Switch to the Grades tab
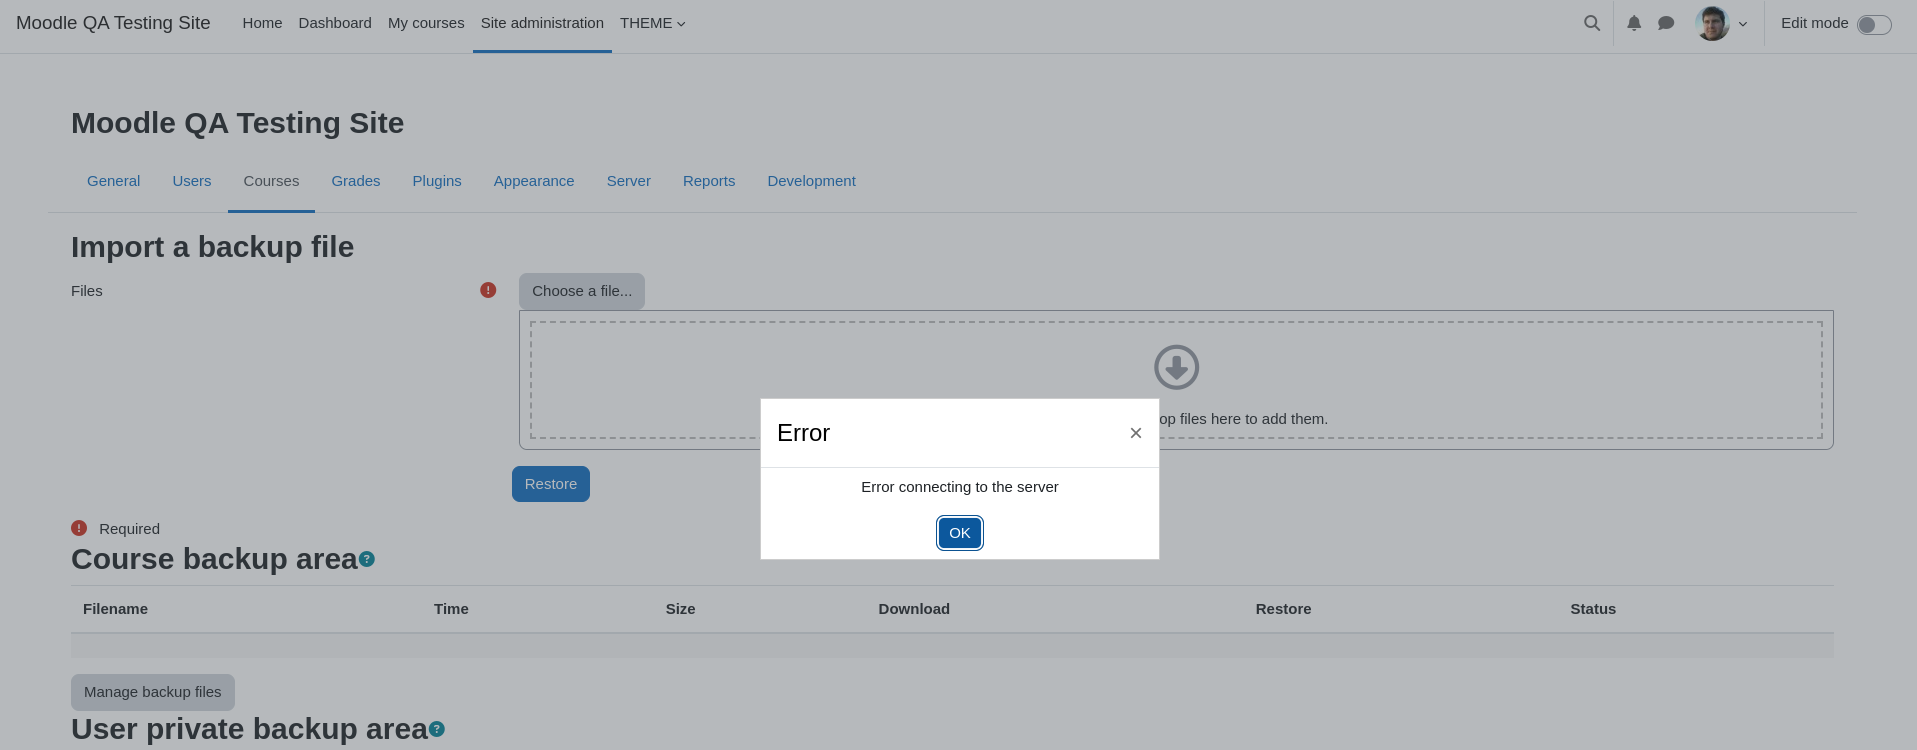1917x750 pixels. 356,181
